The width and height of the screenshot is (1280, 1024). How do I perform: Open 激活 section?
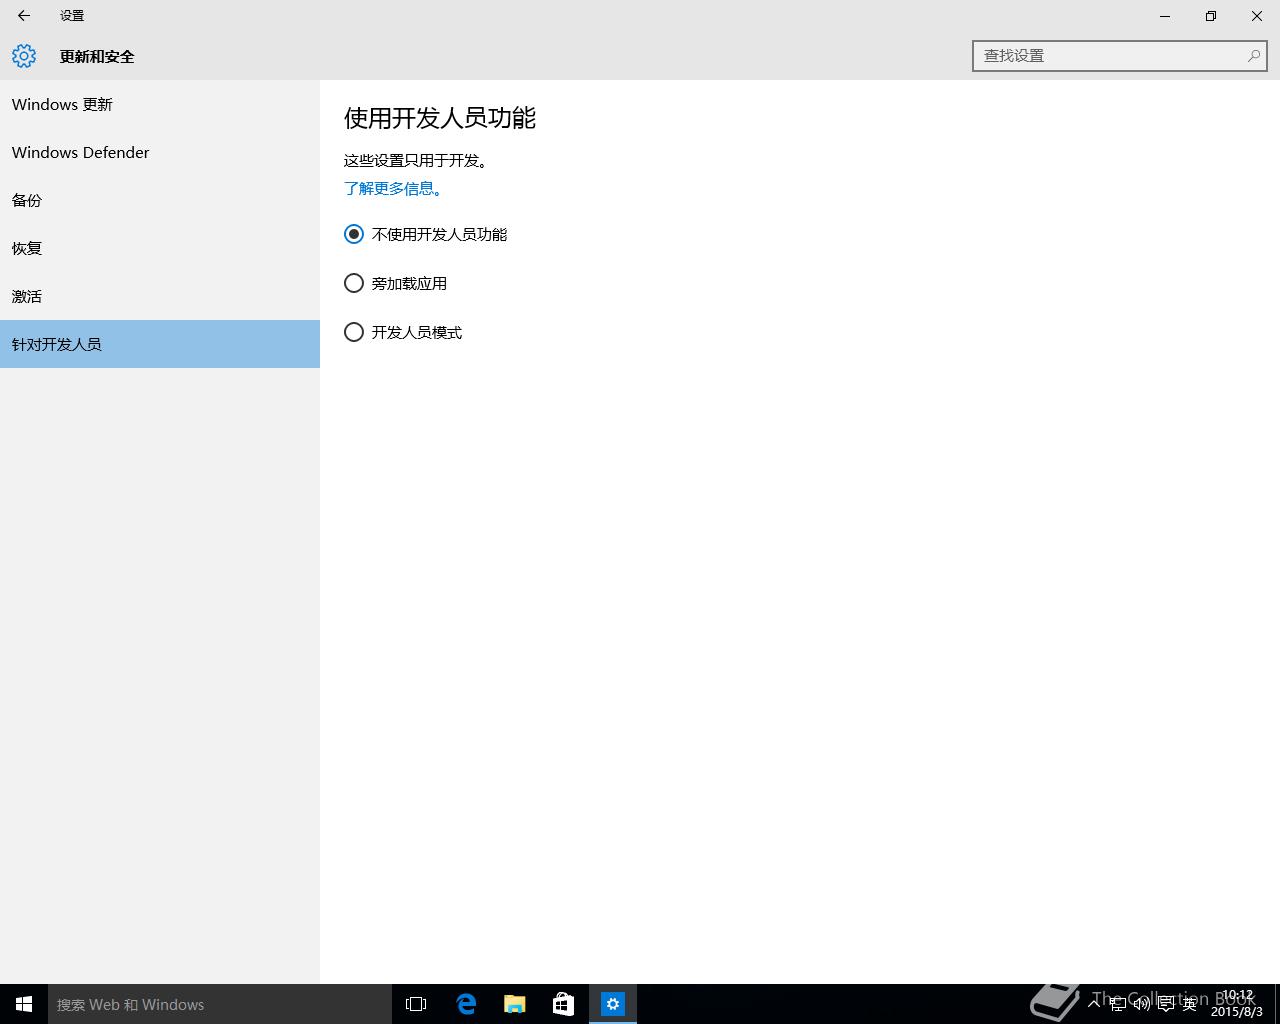[x=160, y=296]
